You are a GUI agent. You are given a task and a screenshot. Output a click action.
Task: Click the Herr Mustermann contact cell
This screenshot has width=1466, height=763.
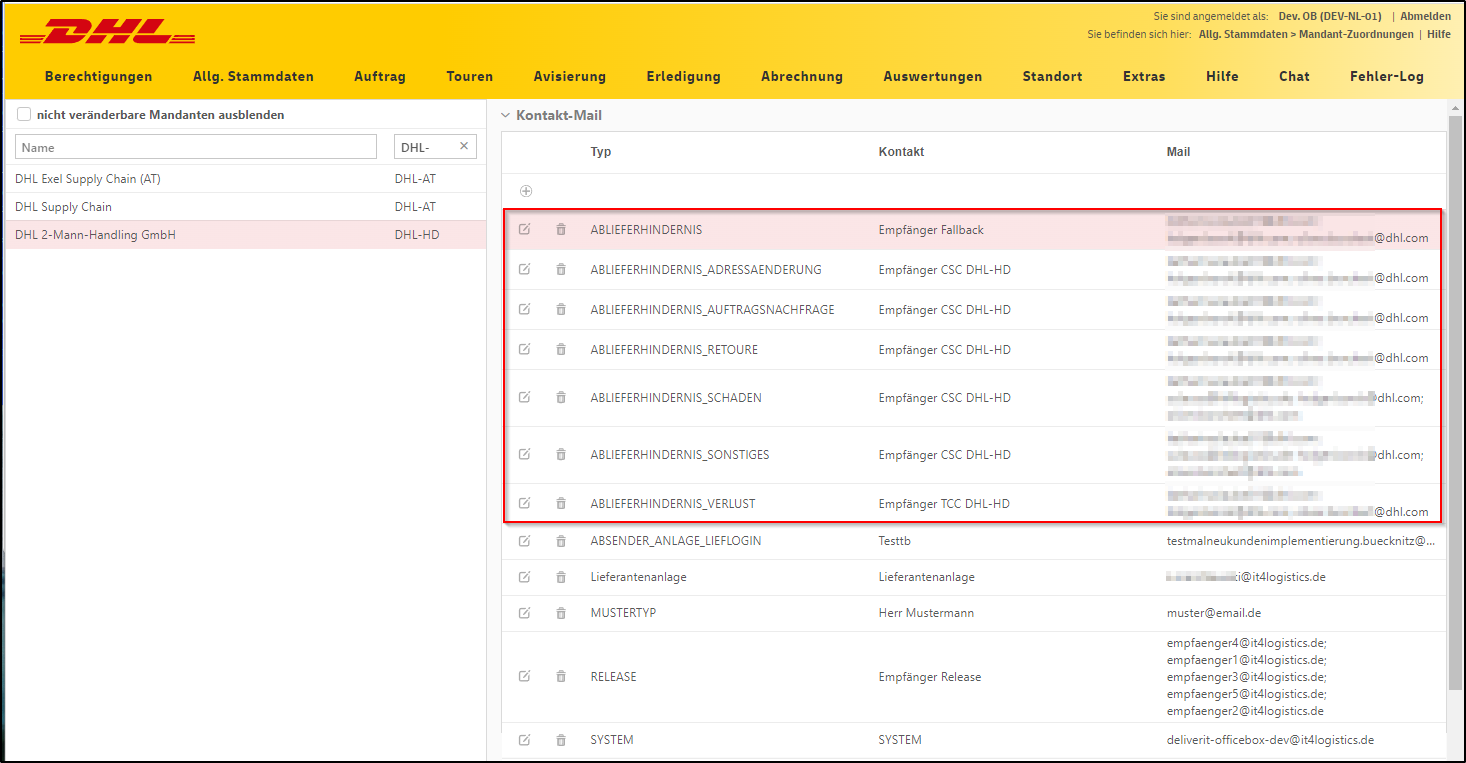click(x=926, y=613)
